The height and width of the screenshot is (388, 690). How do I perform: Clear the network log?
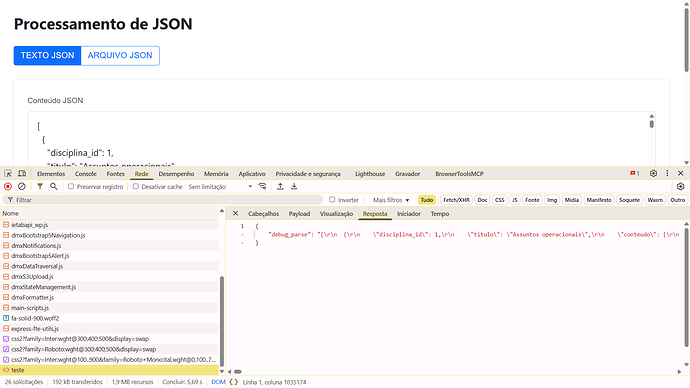[22, 187]
